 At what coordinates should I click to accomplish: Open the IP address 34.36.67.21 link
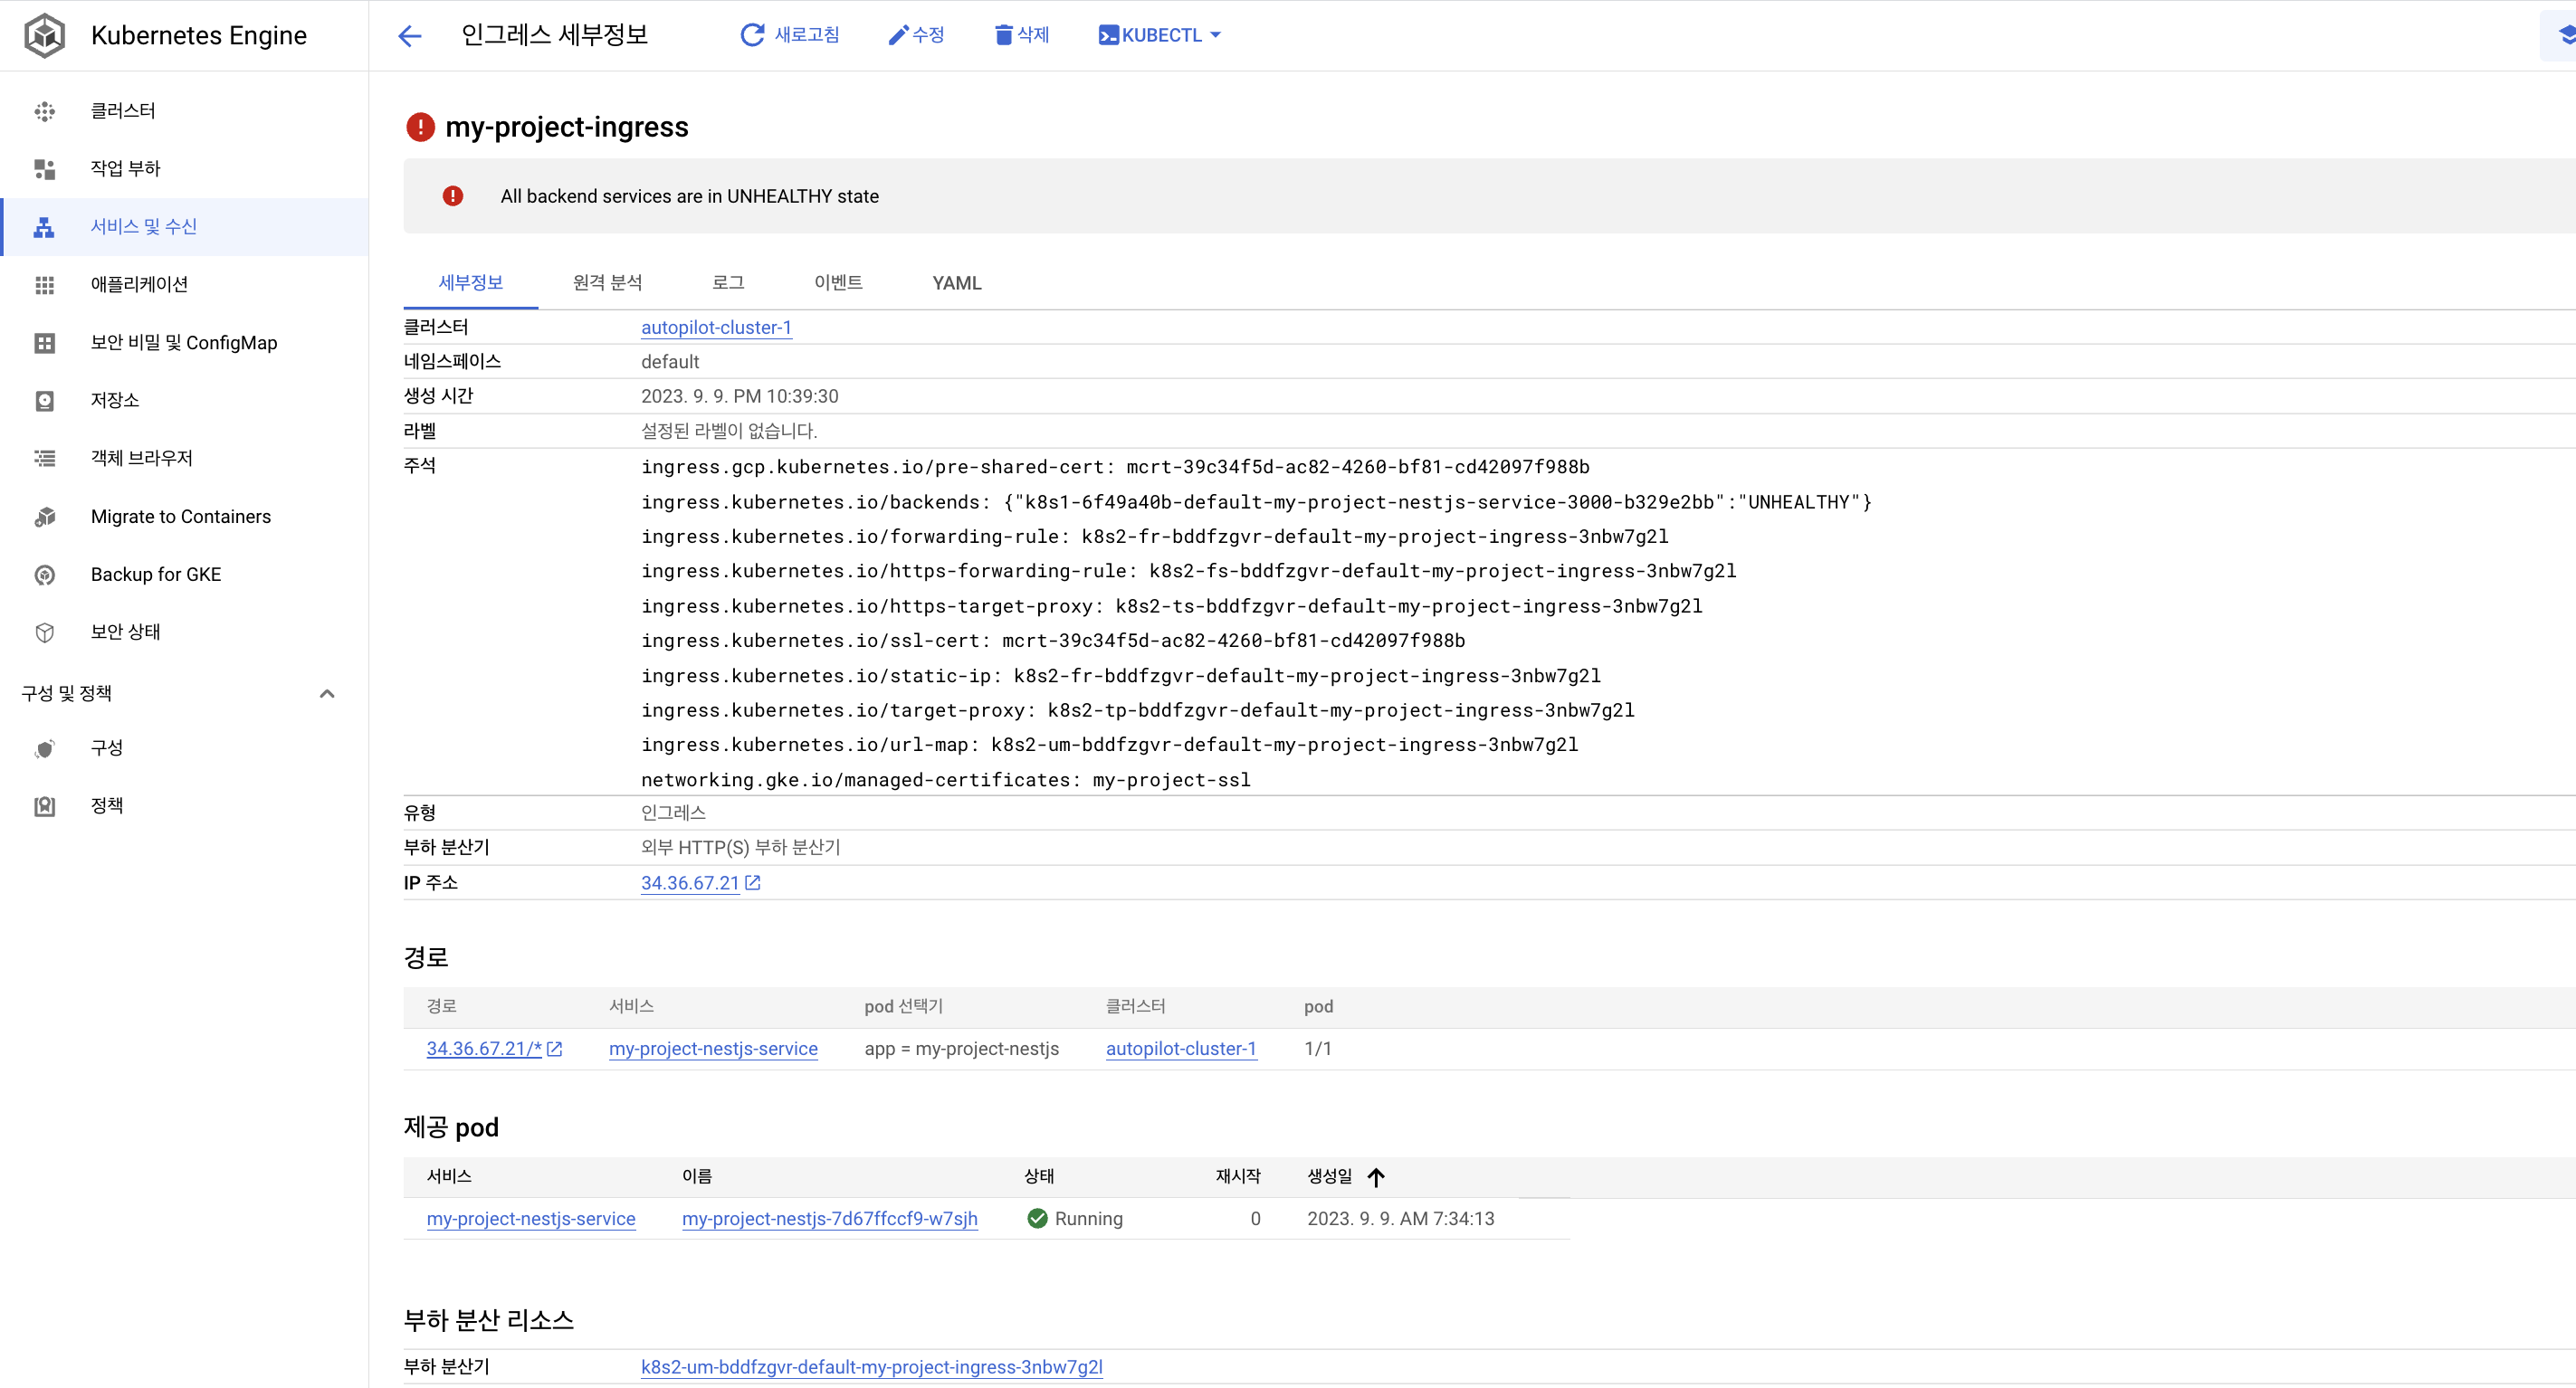coord(690,883)
